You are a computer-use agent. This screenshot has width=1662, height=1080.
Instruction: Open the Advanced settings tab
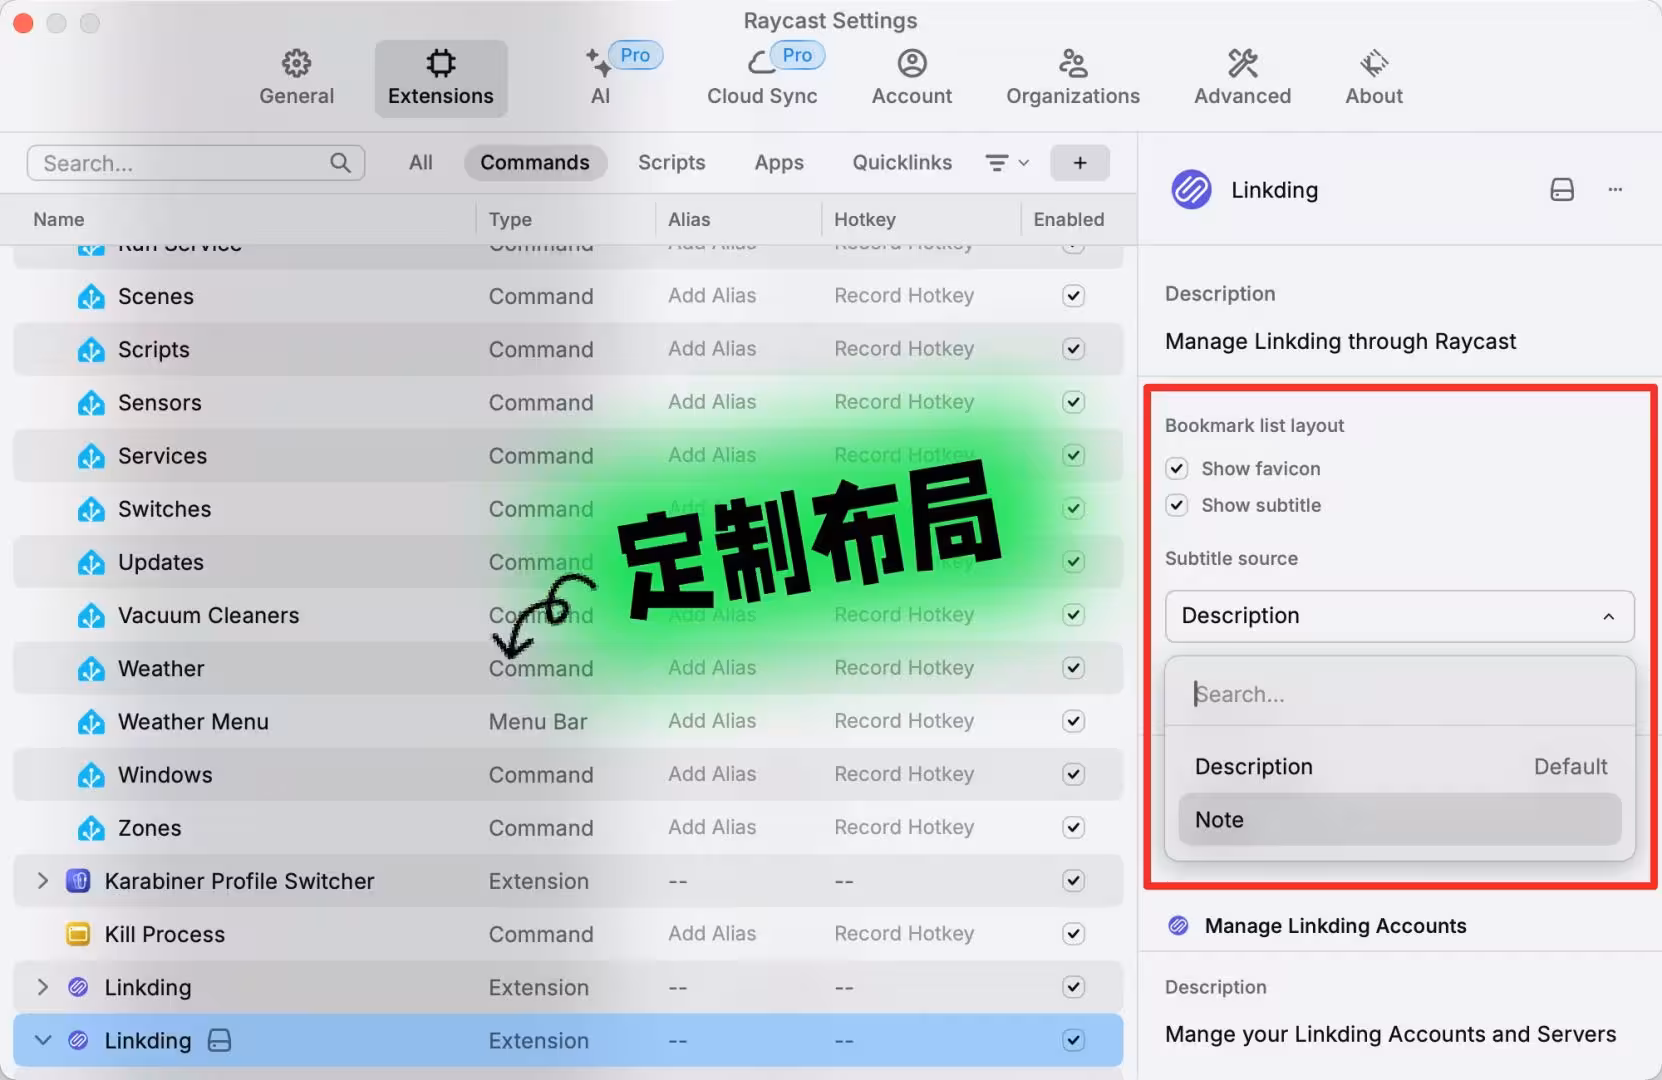click(1242, 78)
